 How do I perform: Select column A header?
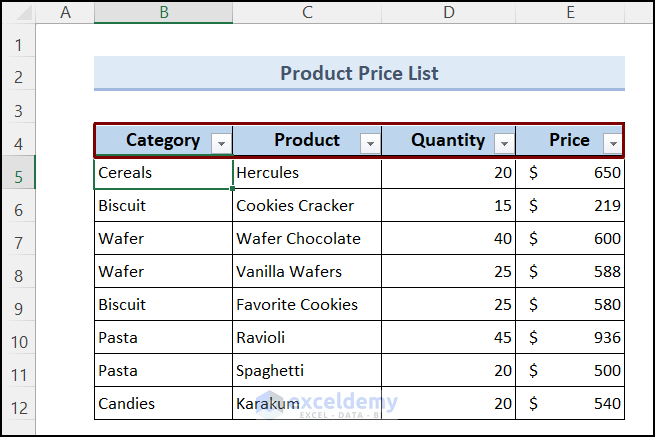point(66,12)
